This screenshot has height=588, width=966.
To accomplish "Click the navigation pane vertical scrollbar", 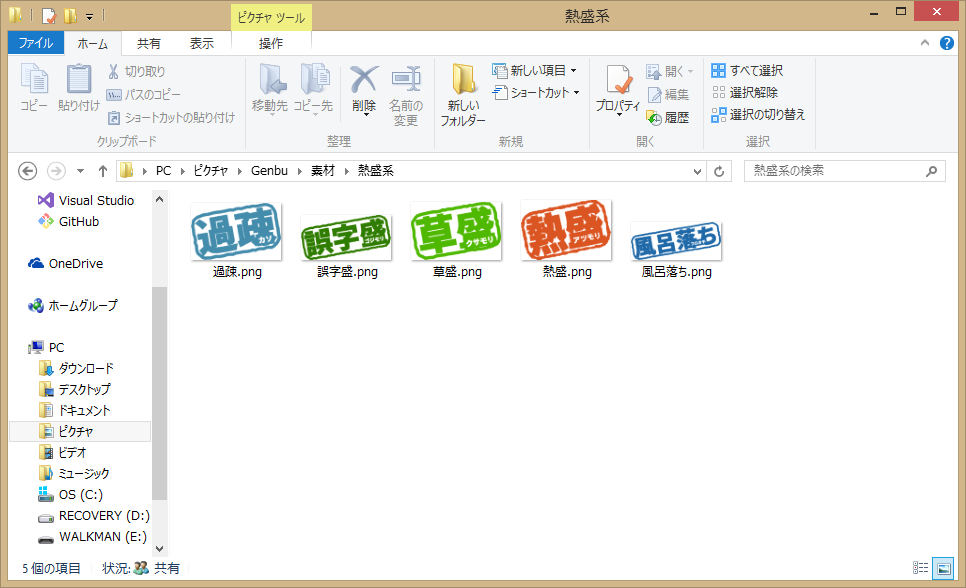I will (159, 390).
